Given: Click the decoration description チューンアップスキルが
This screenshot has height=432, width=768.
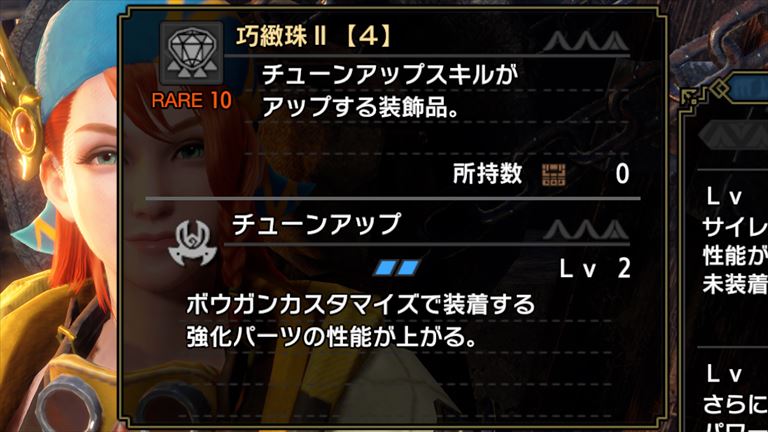Looking at the screenshot, I should tap(390, 75).
